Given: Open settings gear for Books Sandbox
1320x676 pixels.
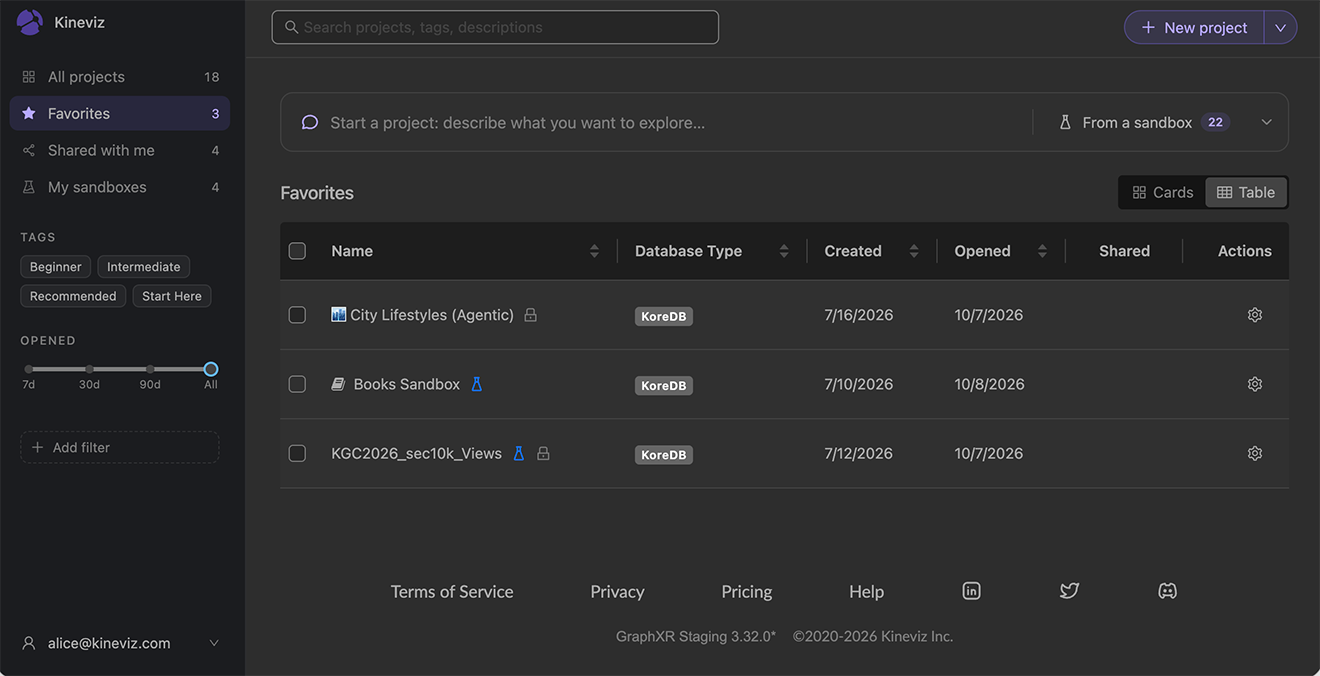Looking at the screenshot, I should click(x=1255, y=384).
